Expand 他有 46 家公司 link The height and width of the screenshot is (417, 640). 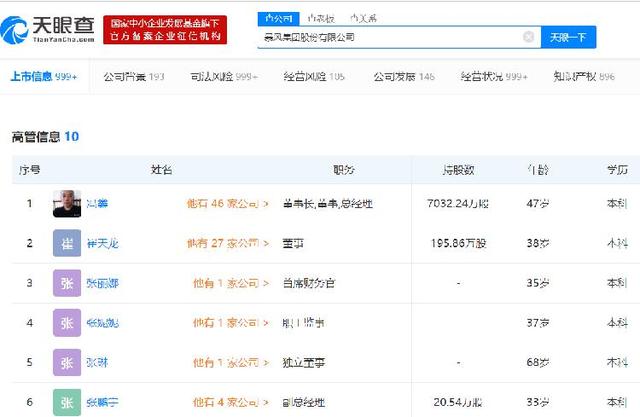click(x=228, y=203)
